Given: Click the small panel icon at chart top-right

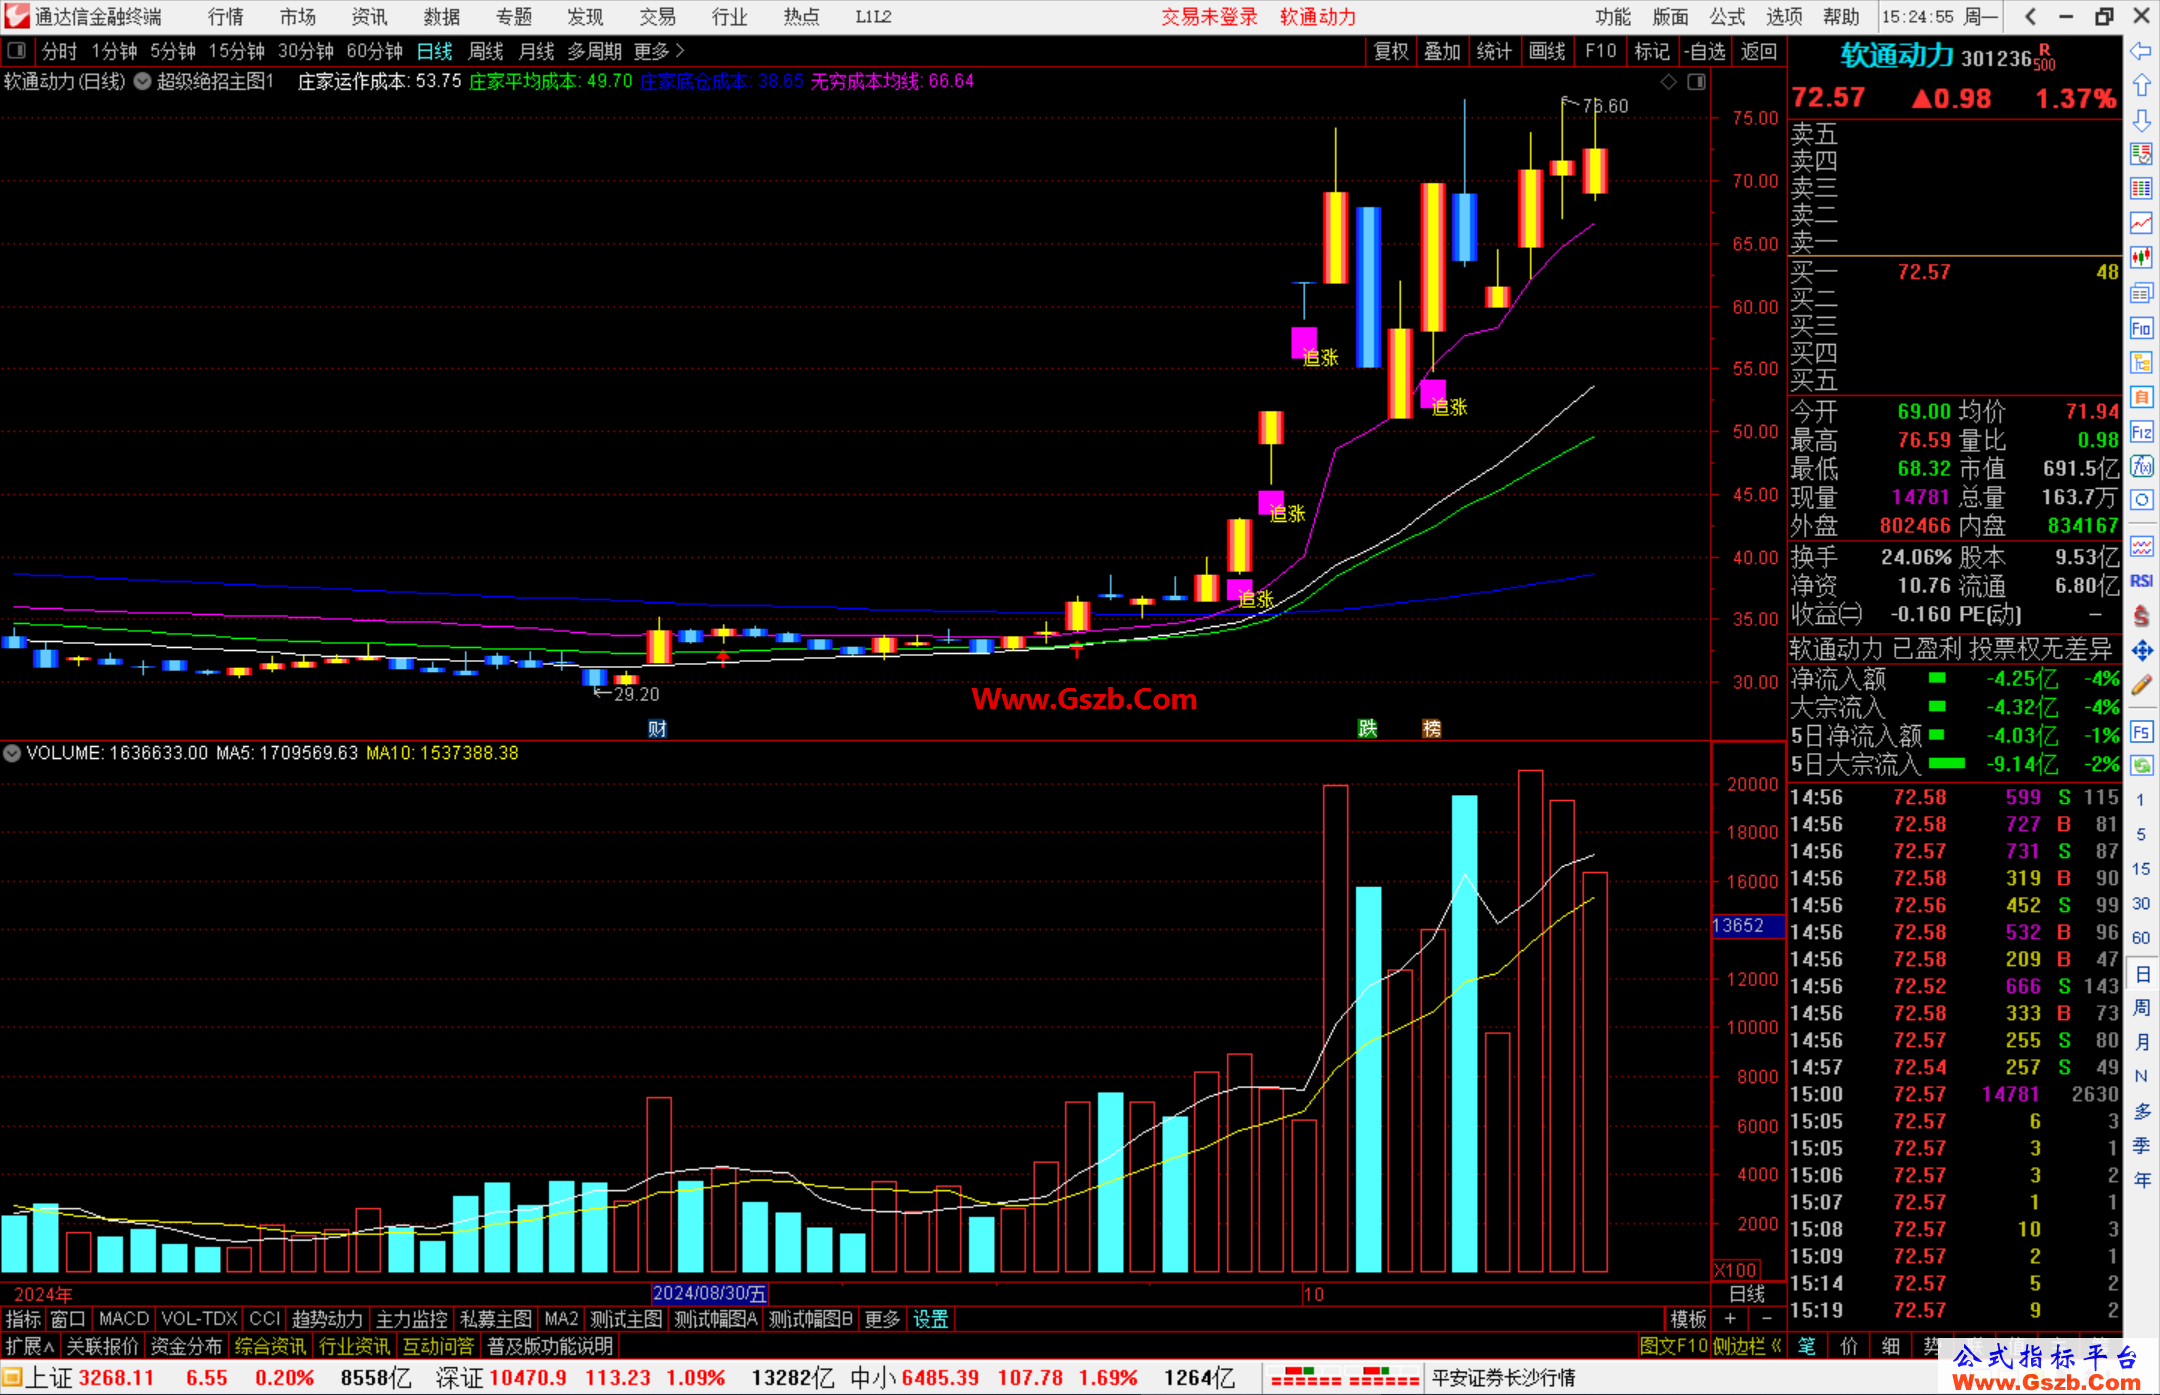Looking at the screenshot, I should (1696, 82).
